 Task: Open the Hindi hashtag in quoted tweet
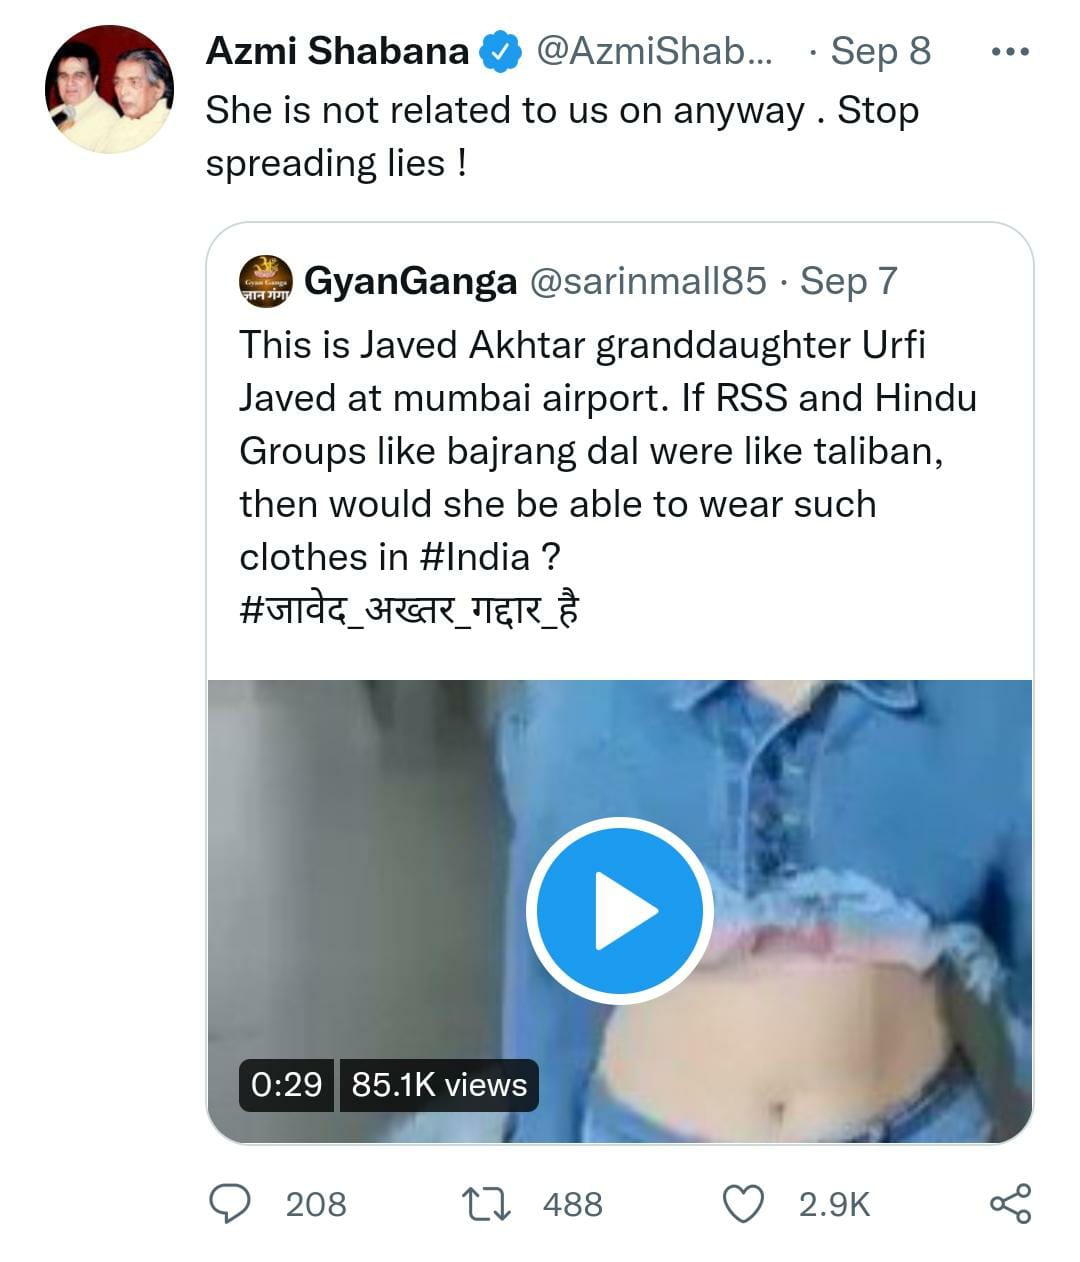pos(409,609)
